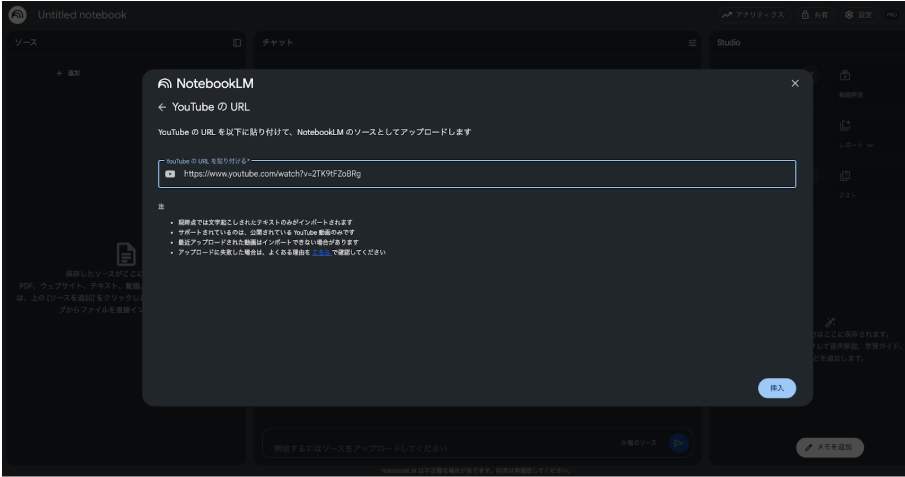Collapse the ソース panel with its icon
Viewport: 905px width, 477px height.
[x=237, y=42]
